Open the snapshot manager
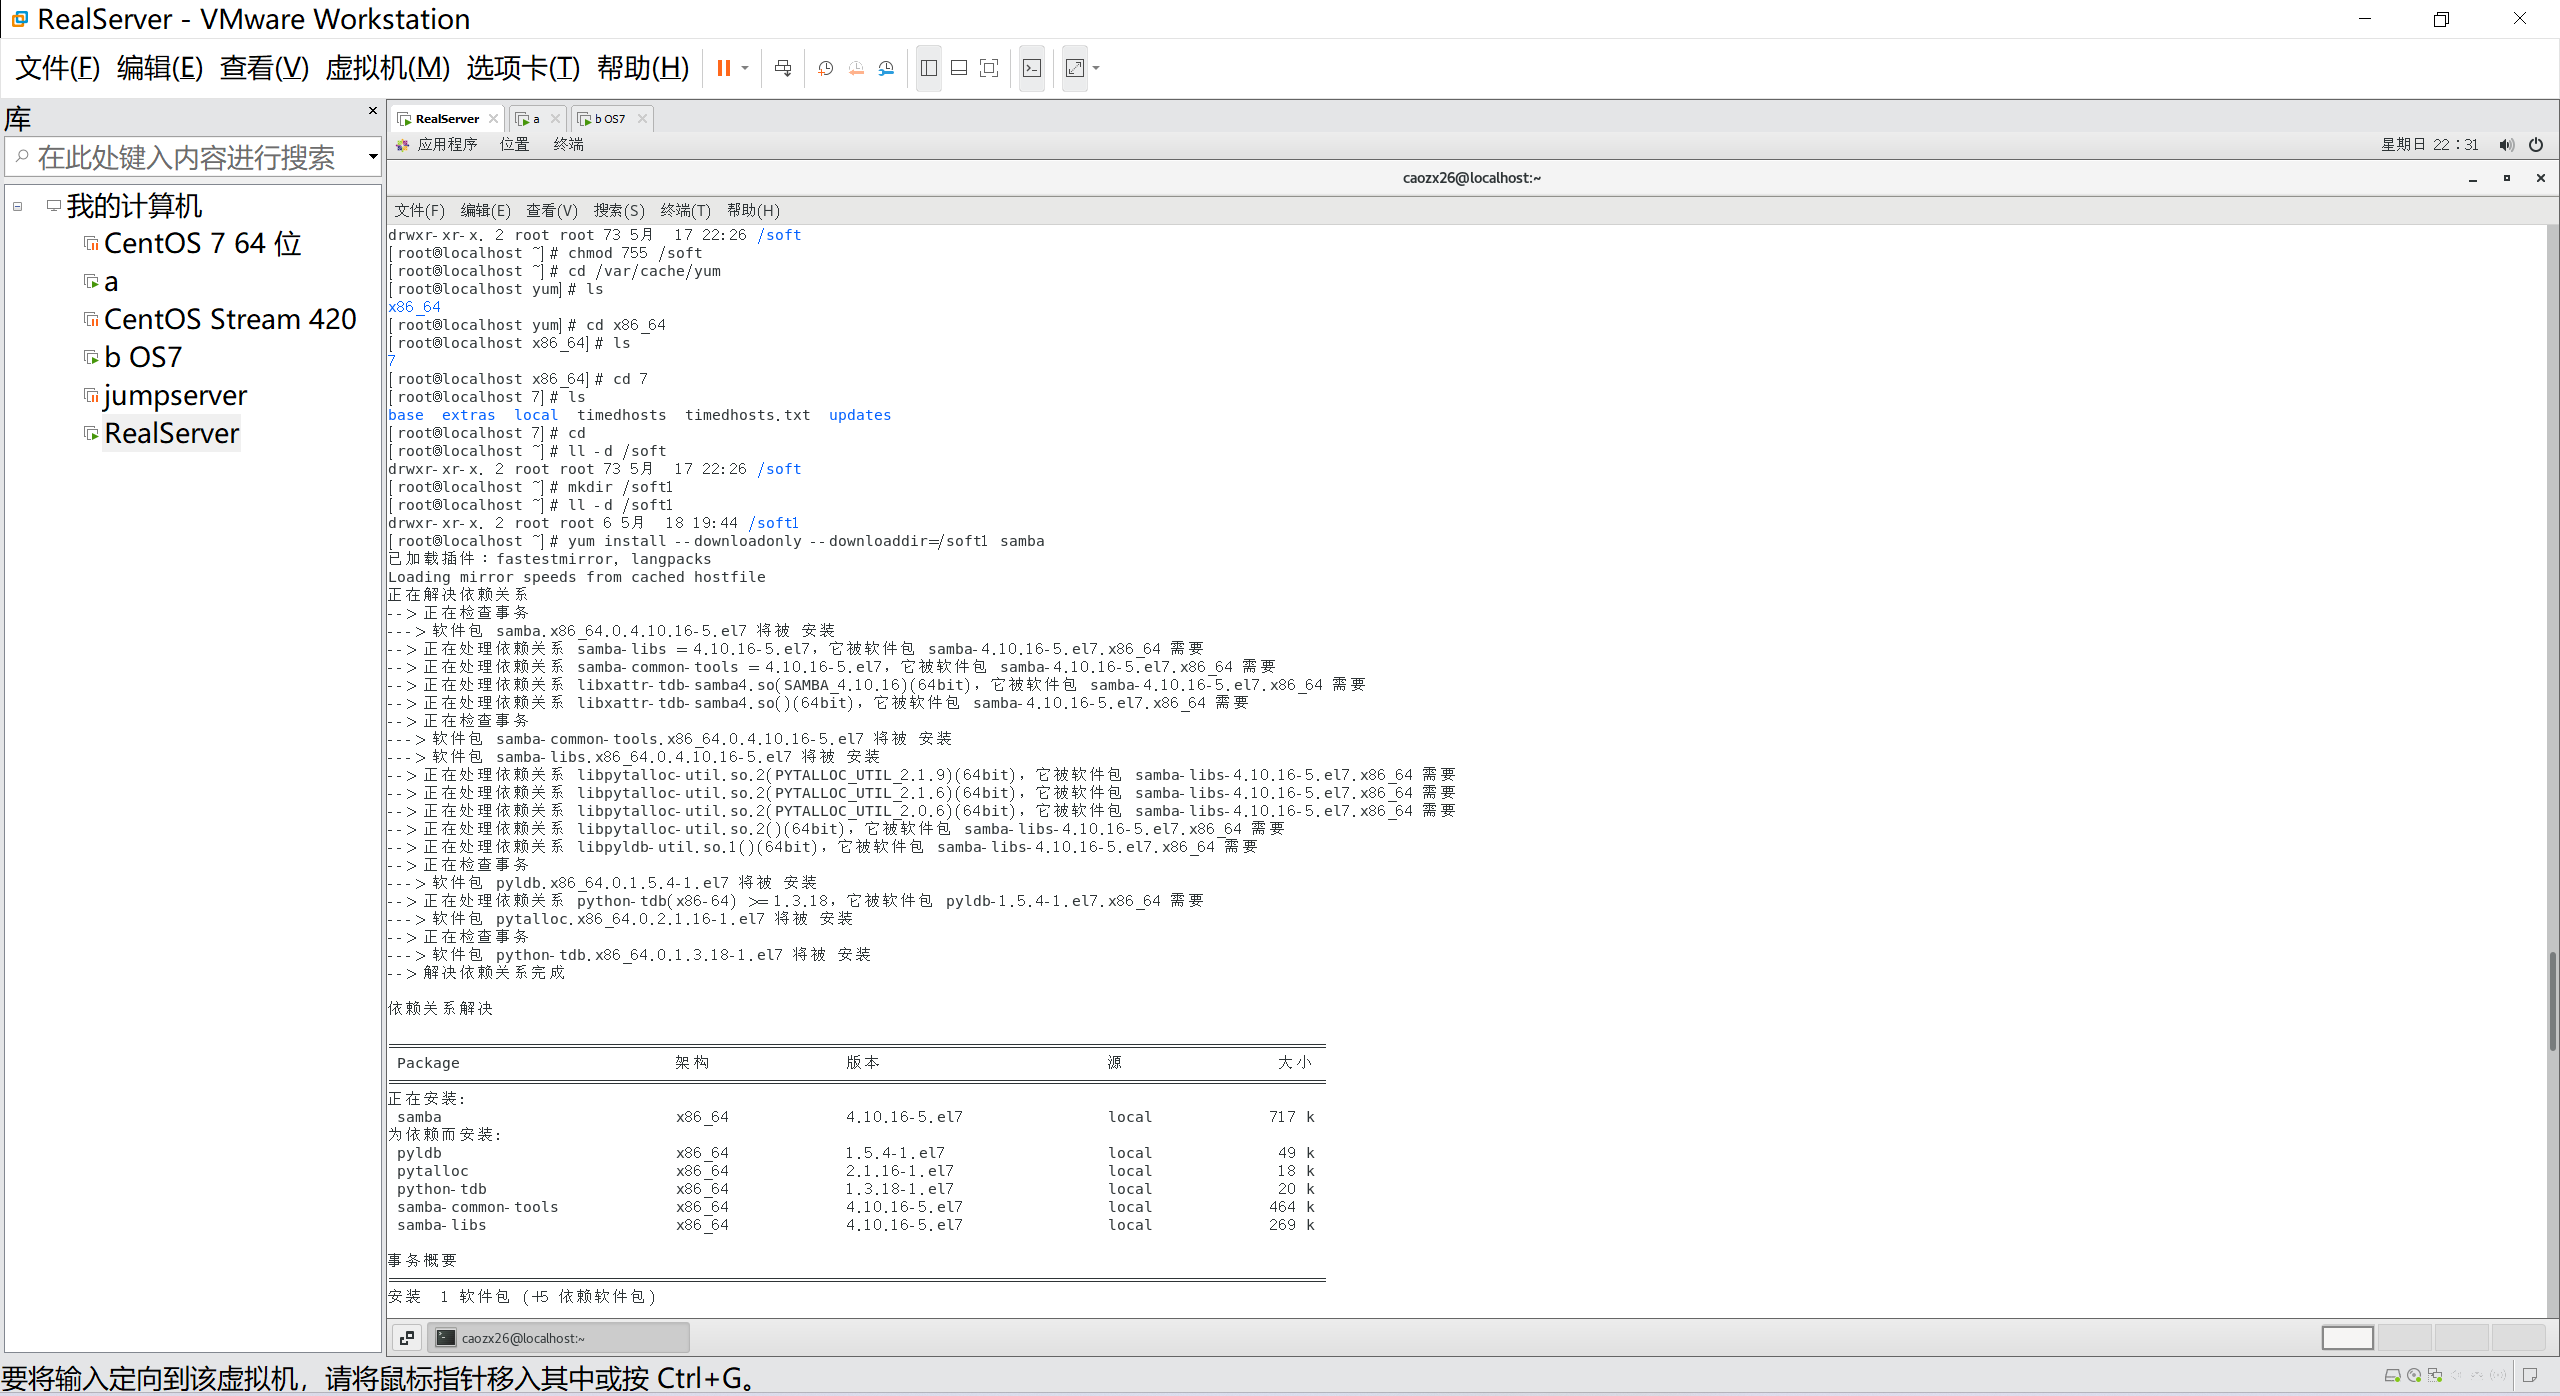The width and height of the screenshot is (2560, 1396). point(886,68)
